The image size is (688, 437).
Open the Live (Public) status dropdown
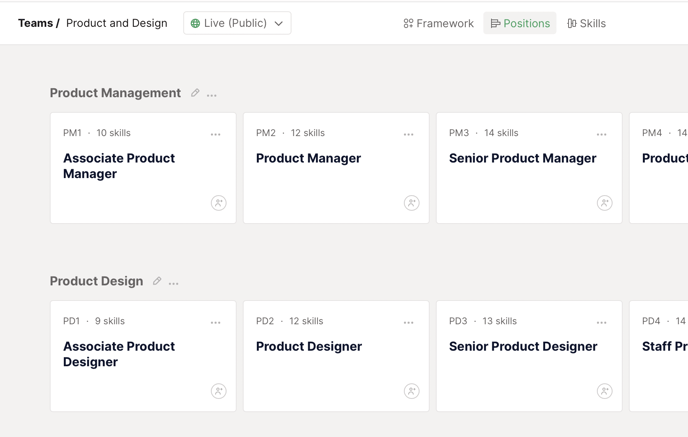pyautogui.click(x=237, y=23)
